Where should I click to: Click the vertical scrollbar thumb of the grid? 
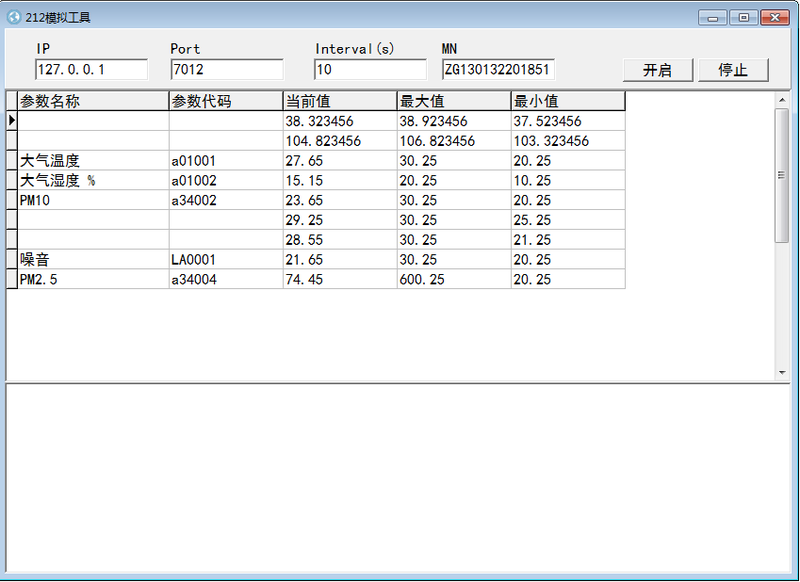[782, 175]
